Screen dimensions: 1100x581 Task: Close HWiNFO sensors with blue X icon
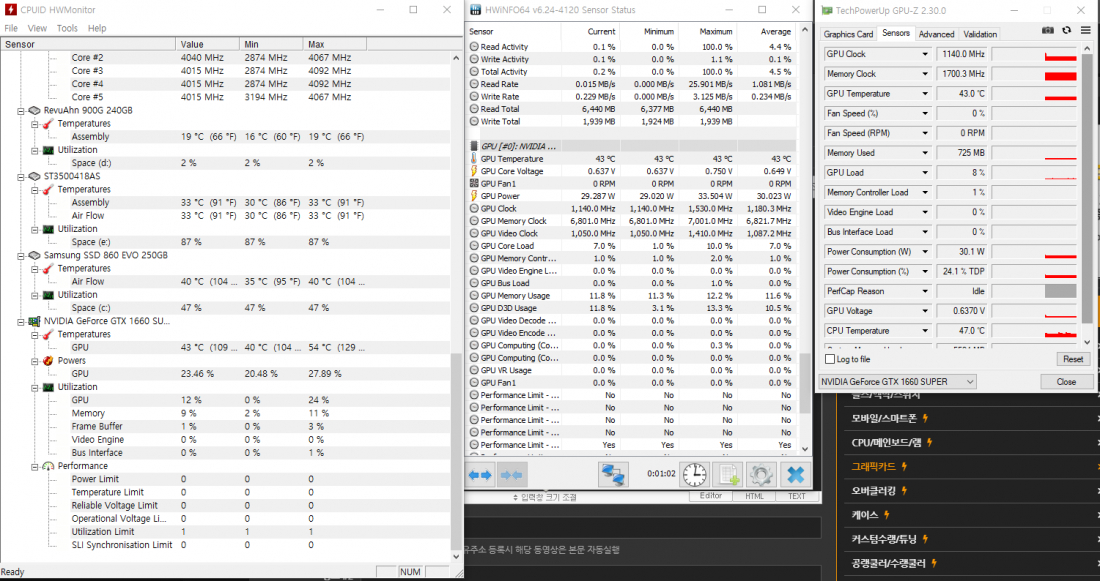(795, 475)
